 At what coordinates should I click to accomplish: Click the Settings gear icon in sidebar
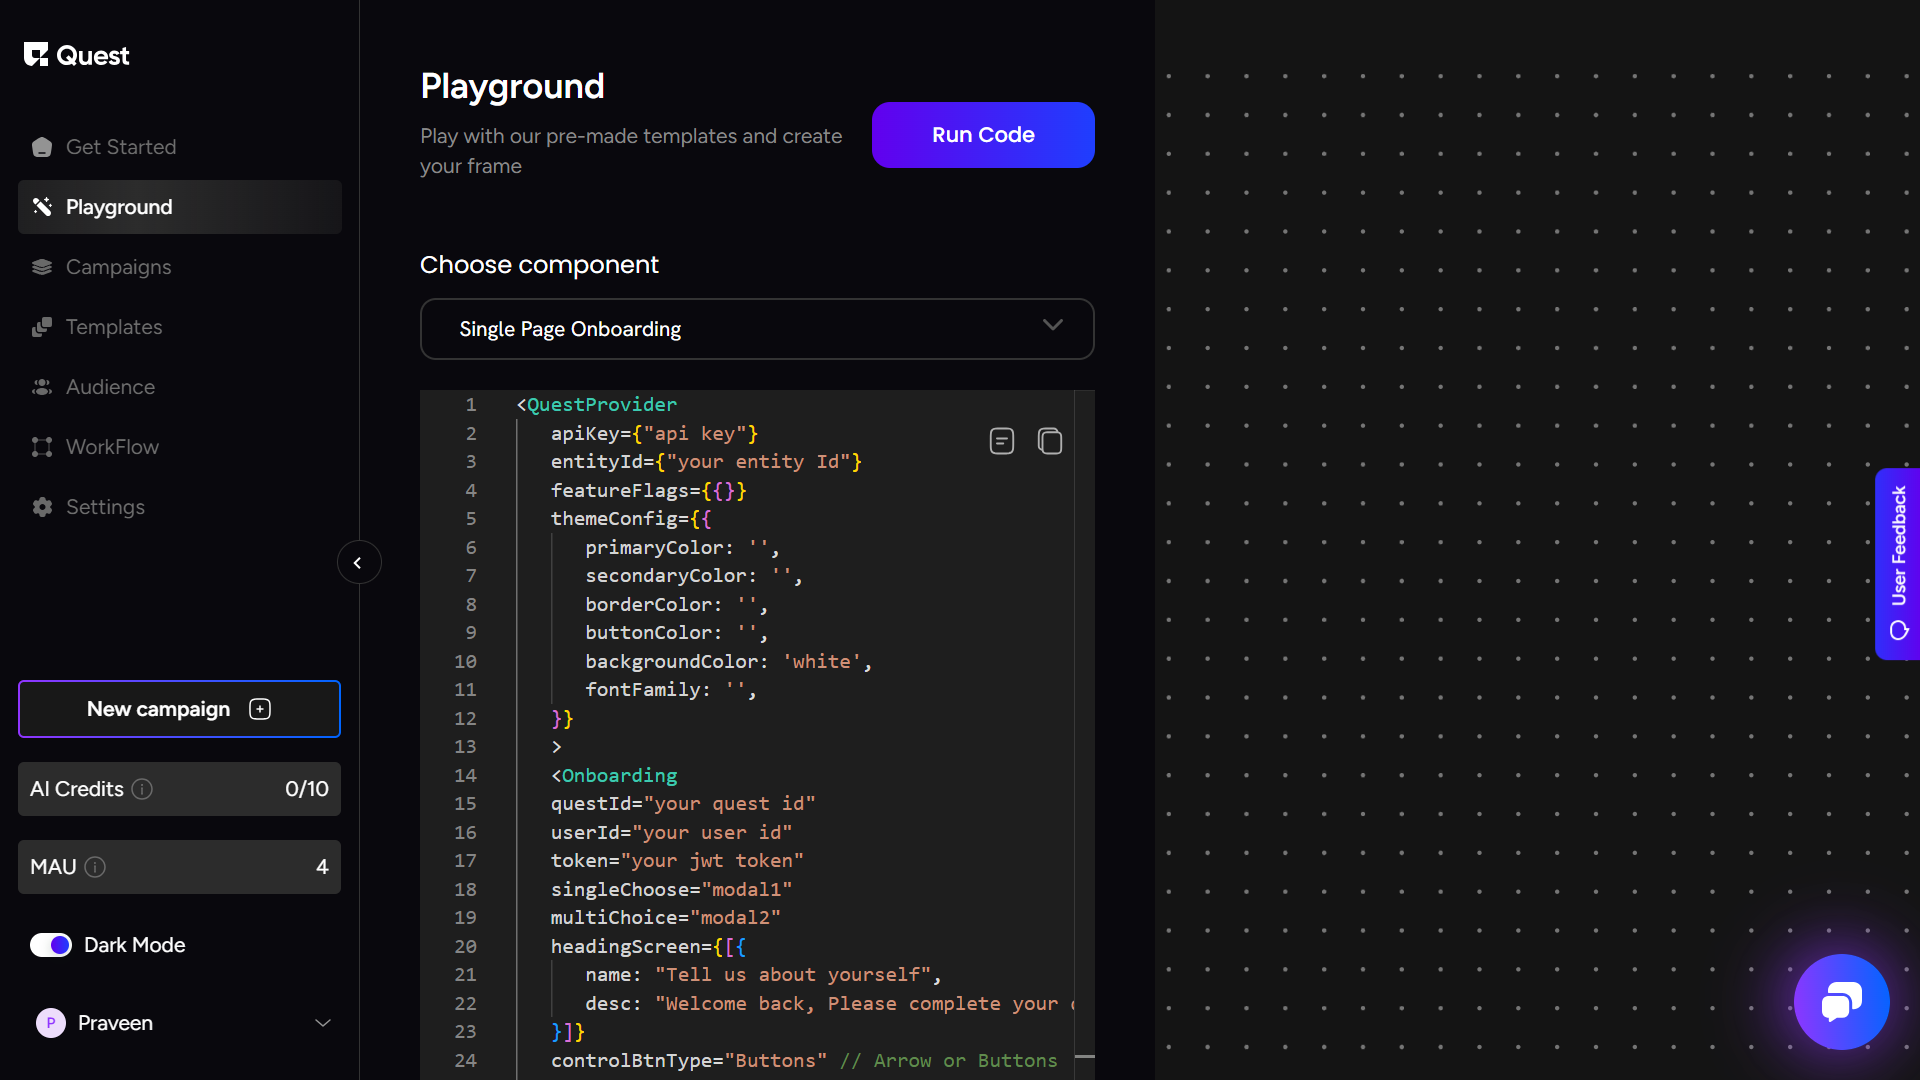coord(42,507)
